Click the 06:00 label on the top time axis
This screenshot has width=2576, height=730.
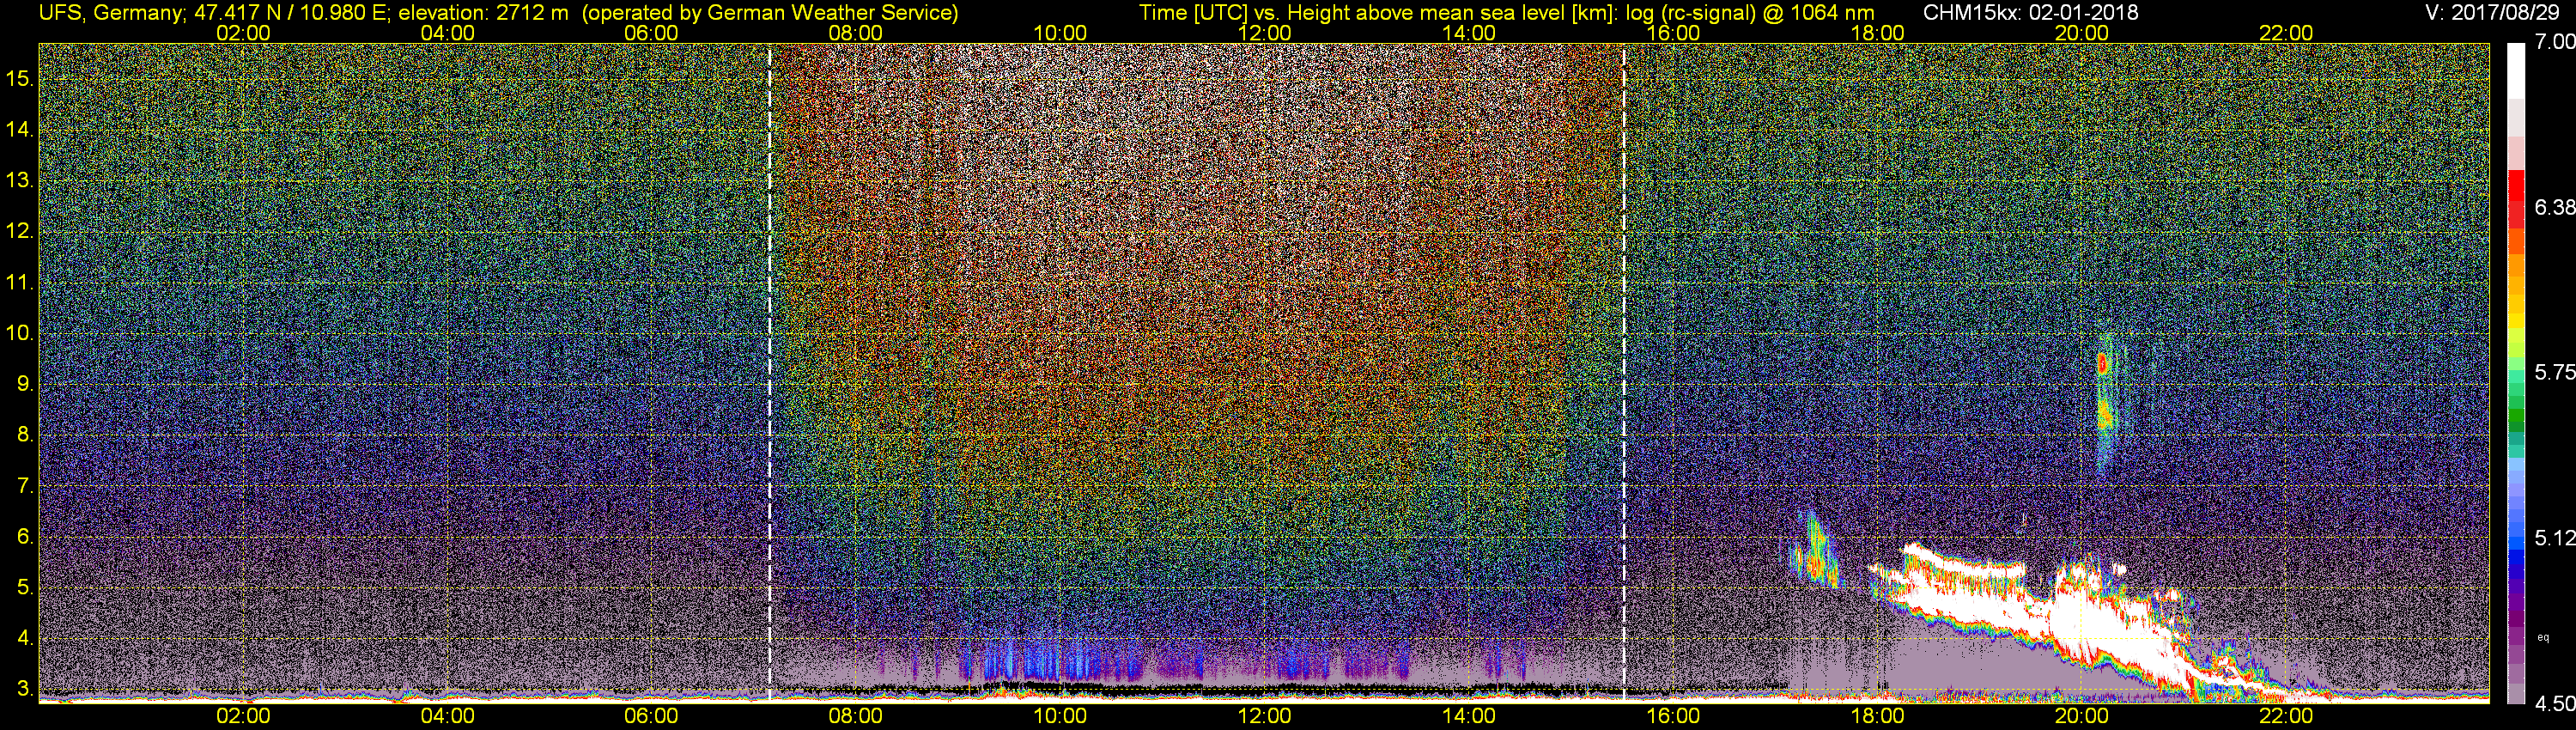click(x=651, y=33)
